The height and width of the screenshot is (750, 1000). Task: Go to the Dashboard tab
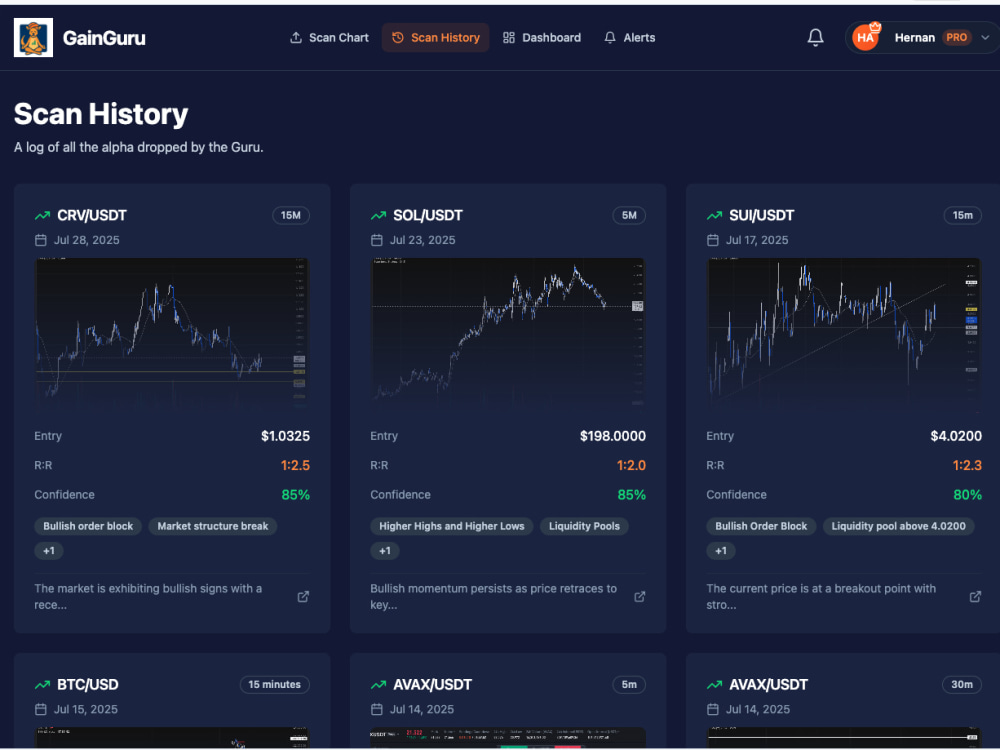point(541,38)
